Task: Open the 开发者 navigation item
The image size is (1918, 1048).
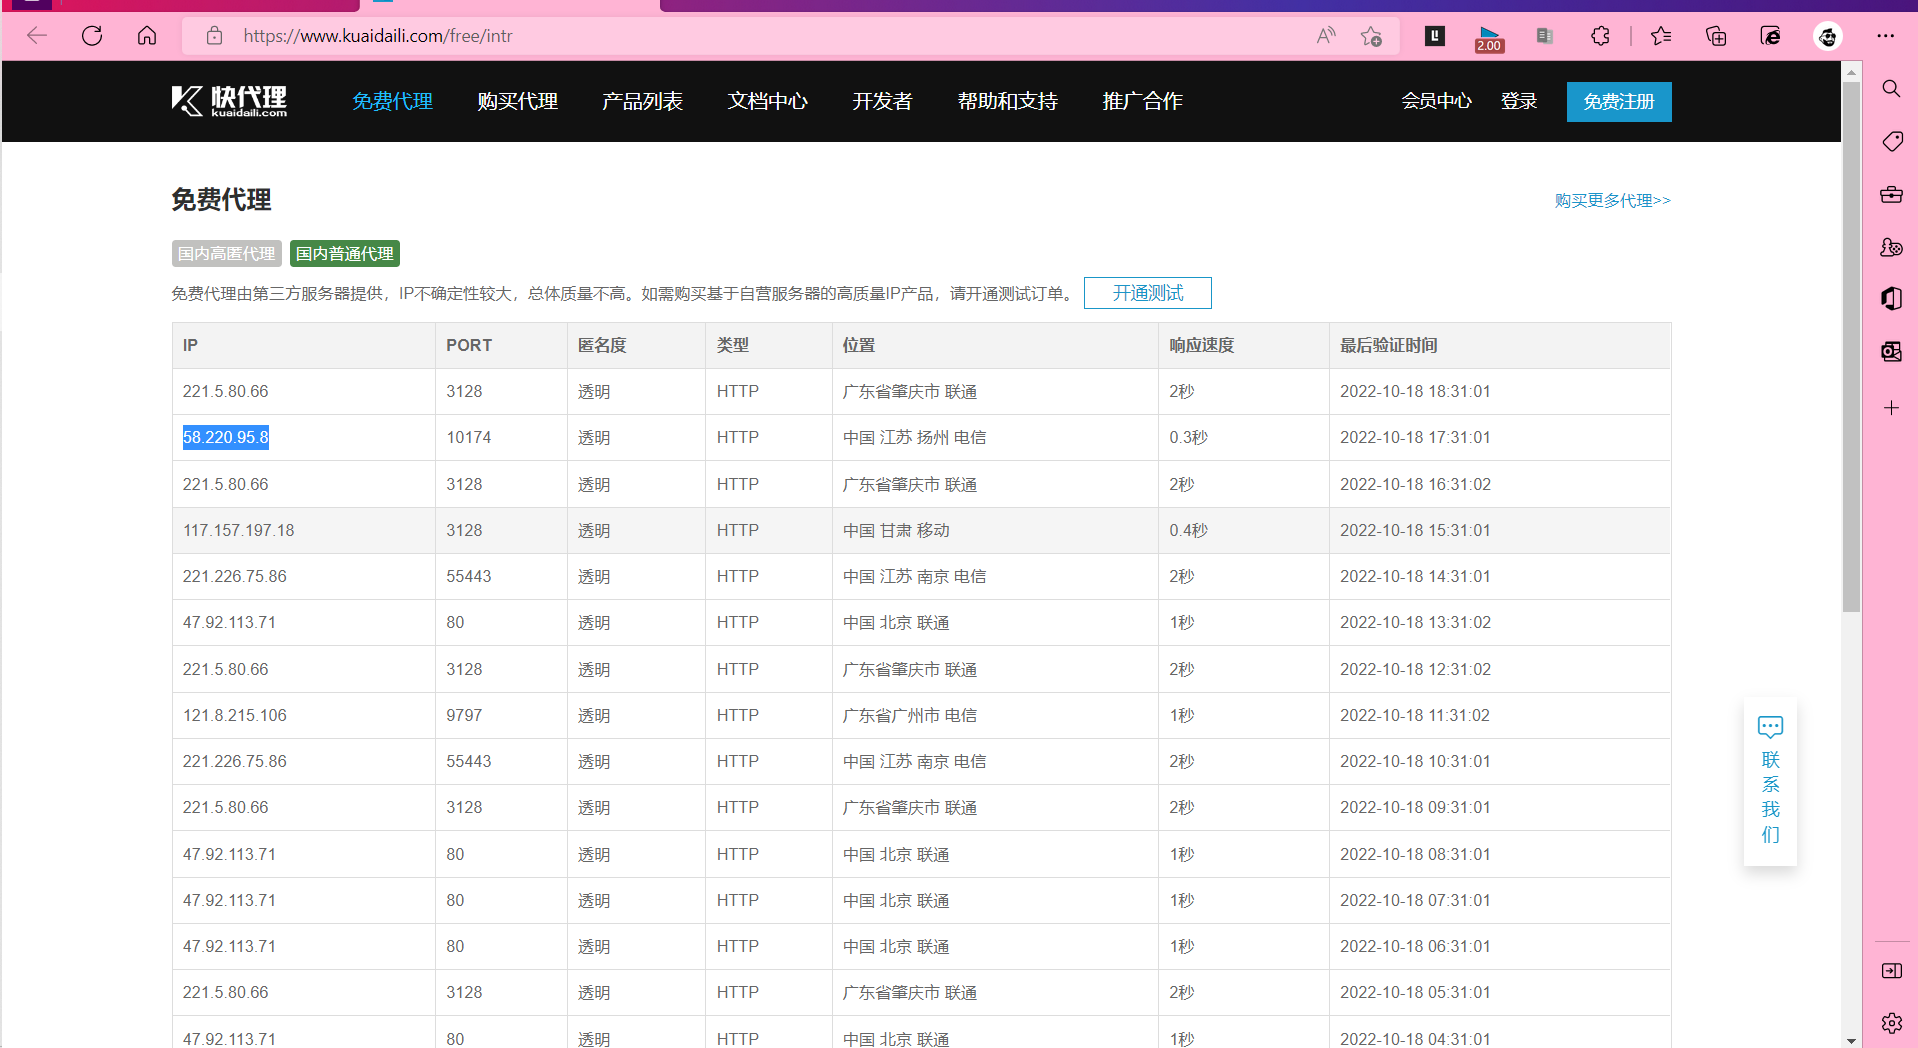Action: [882, 101]
